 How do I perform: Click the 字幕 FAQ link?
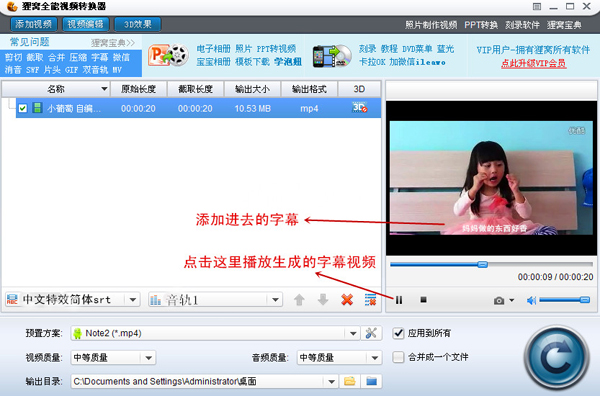tap(99, 57)
